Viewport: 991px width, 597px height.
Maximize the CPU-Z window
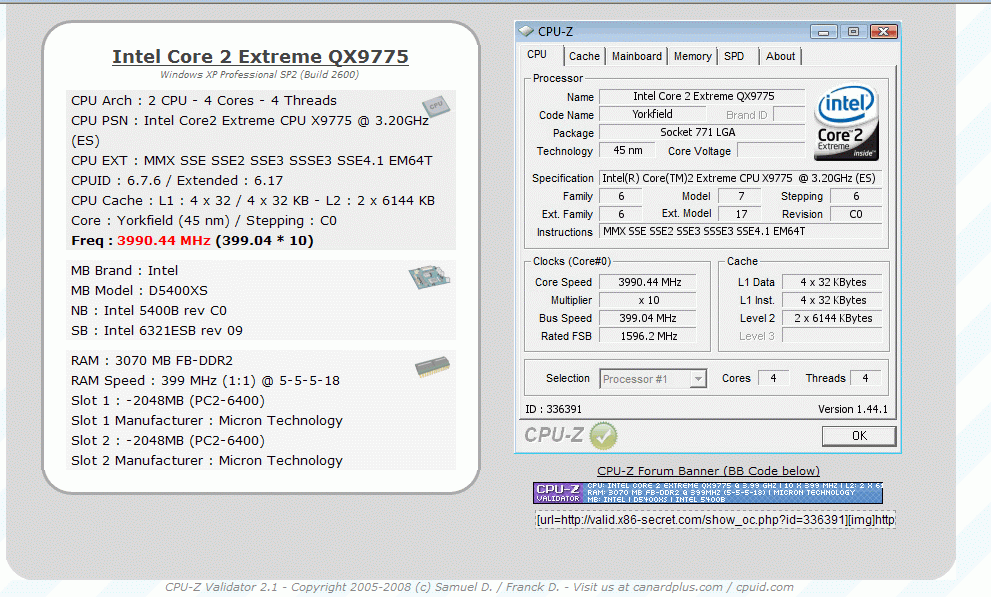tap(853, 32)
